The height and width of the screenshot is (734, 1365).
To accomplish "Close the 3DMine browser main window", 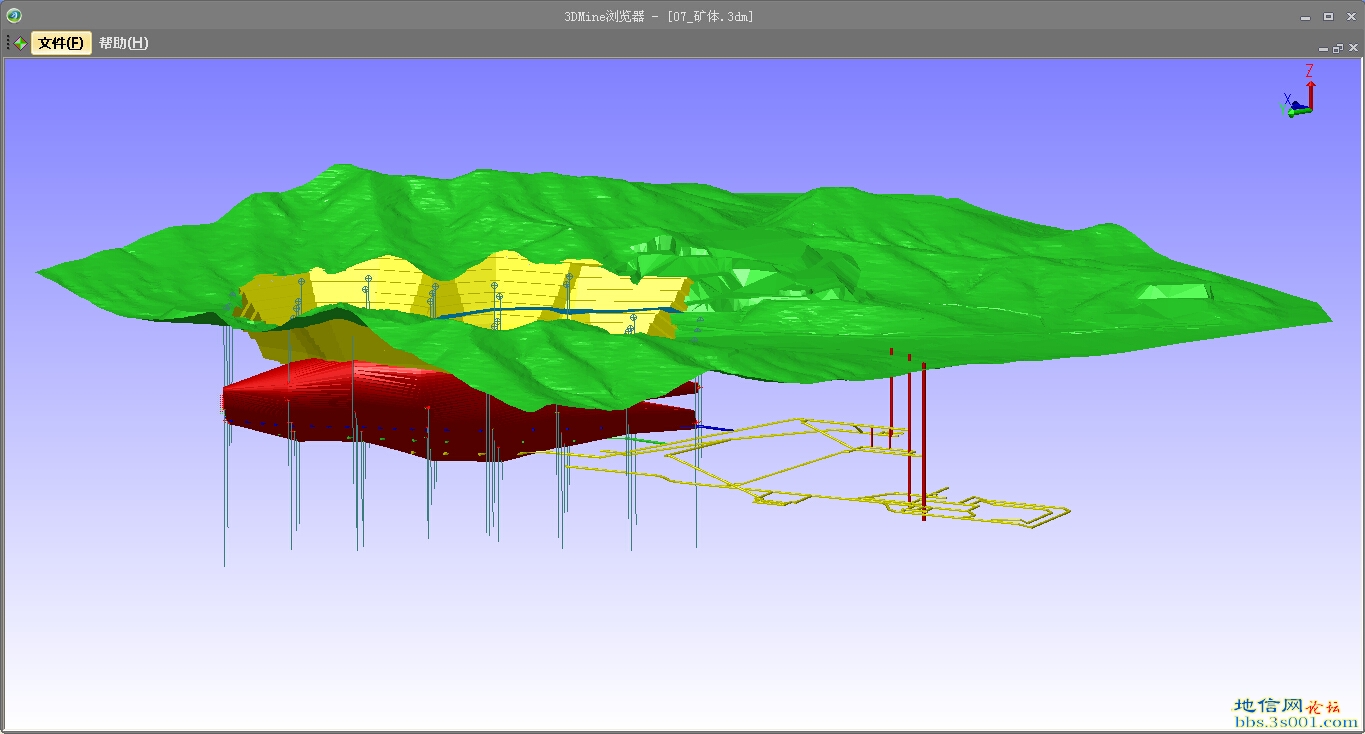I will pyautogui.click(x=1350, y=16).
